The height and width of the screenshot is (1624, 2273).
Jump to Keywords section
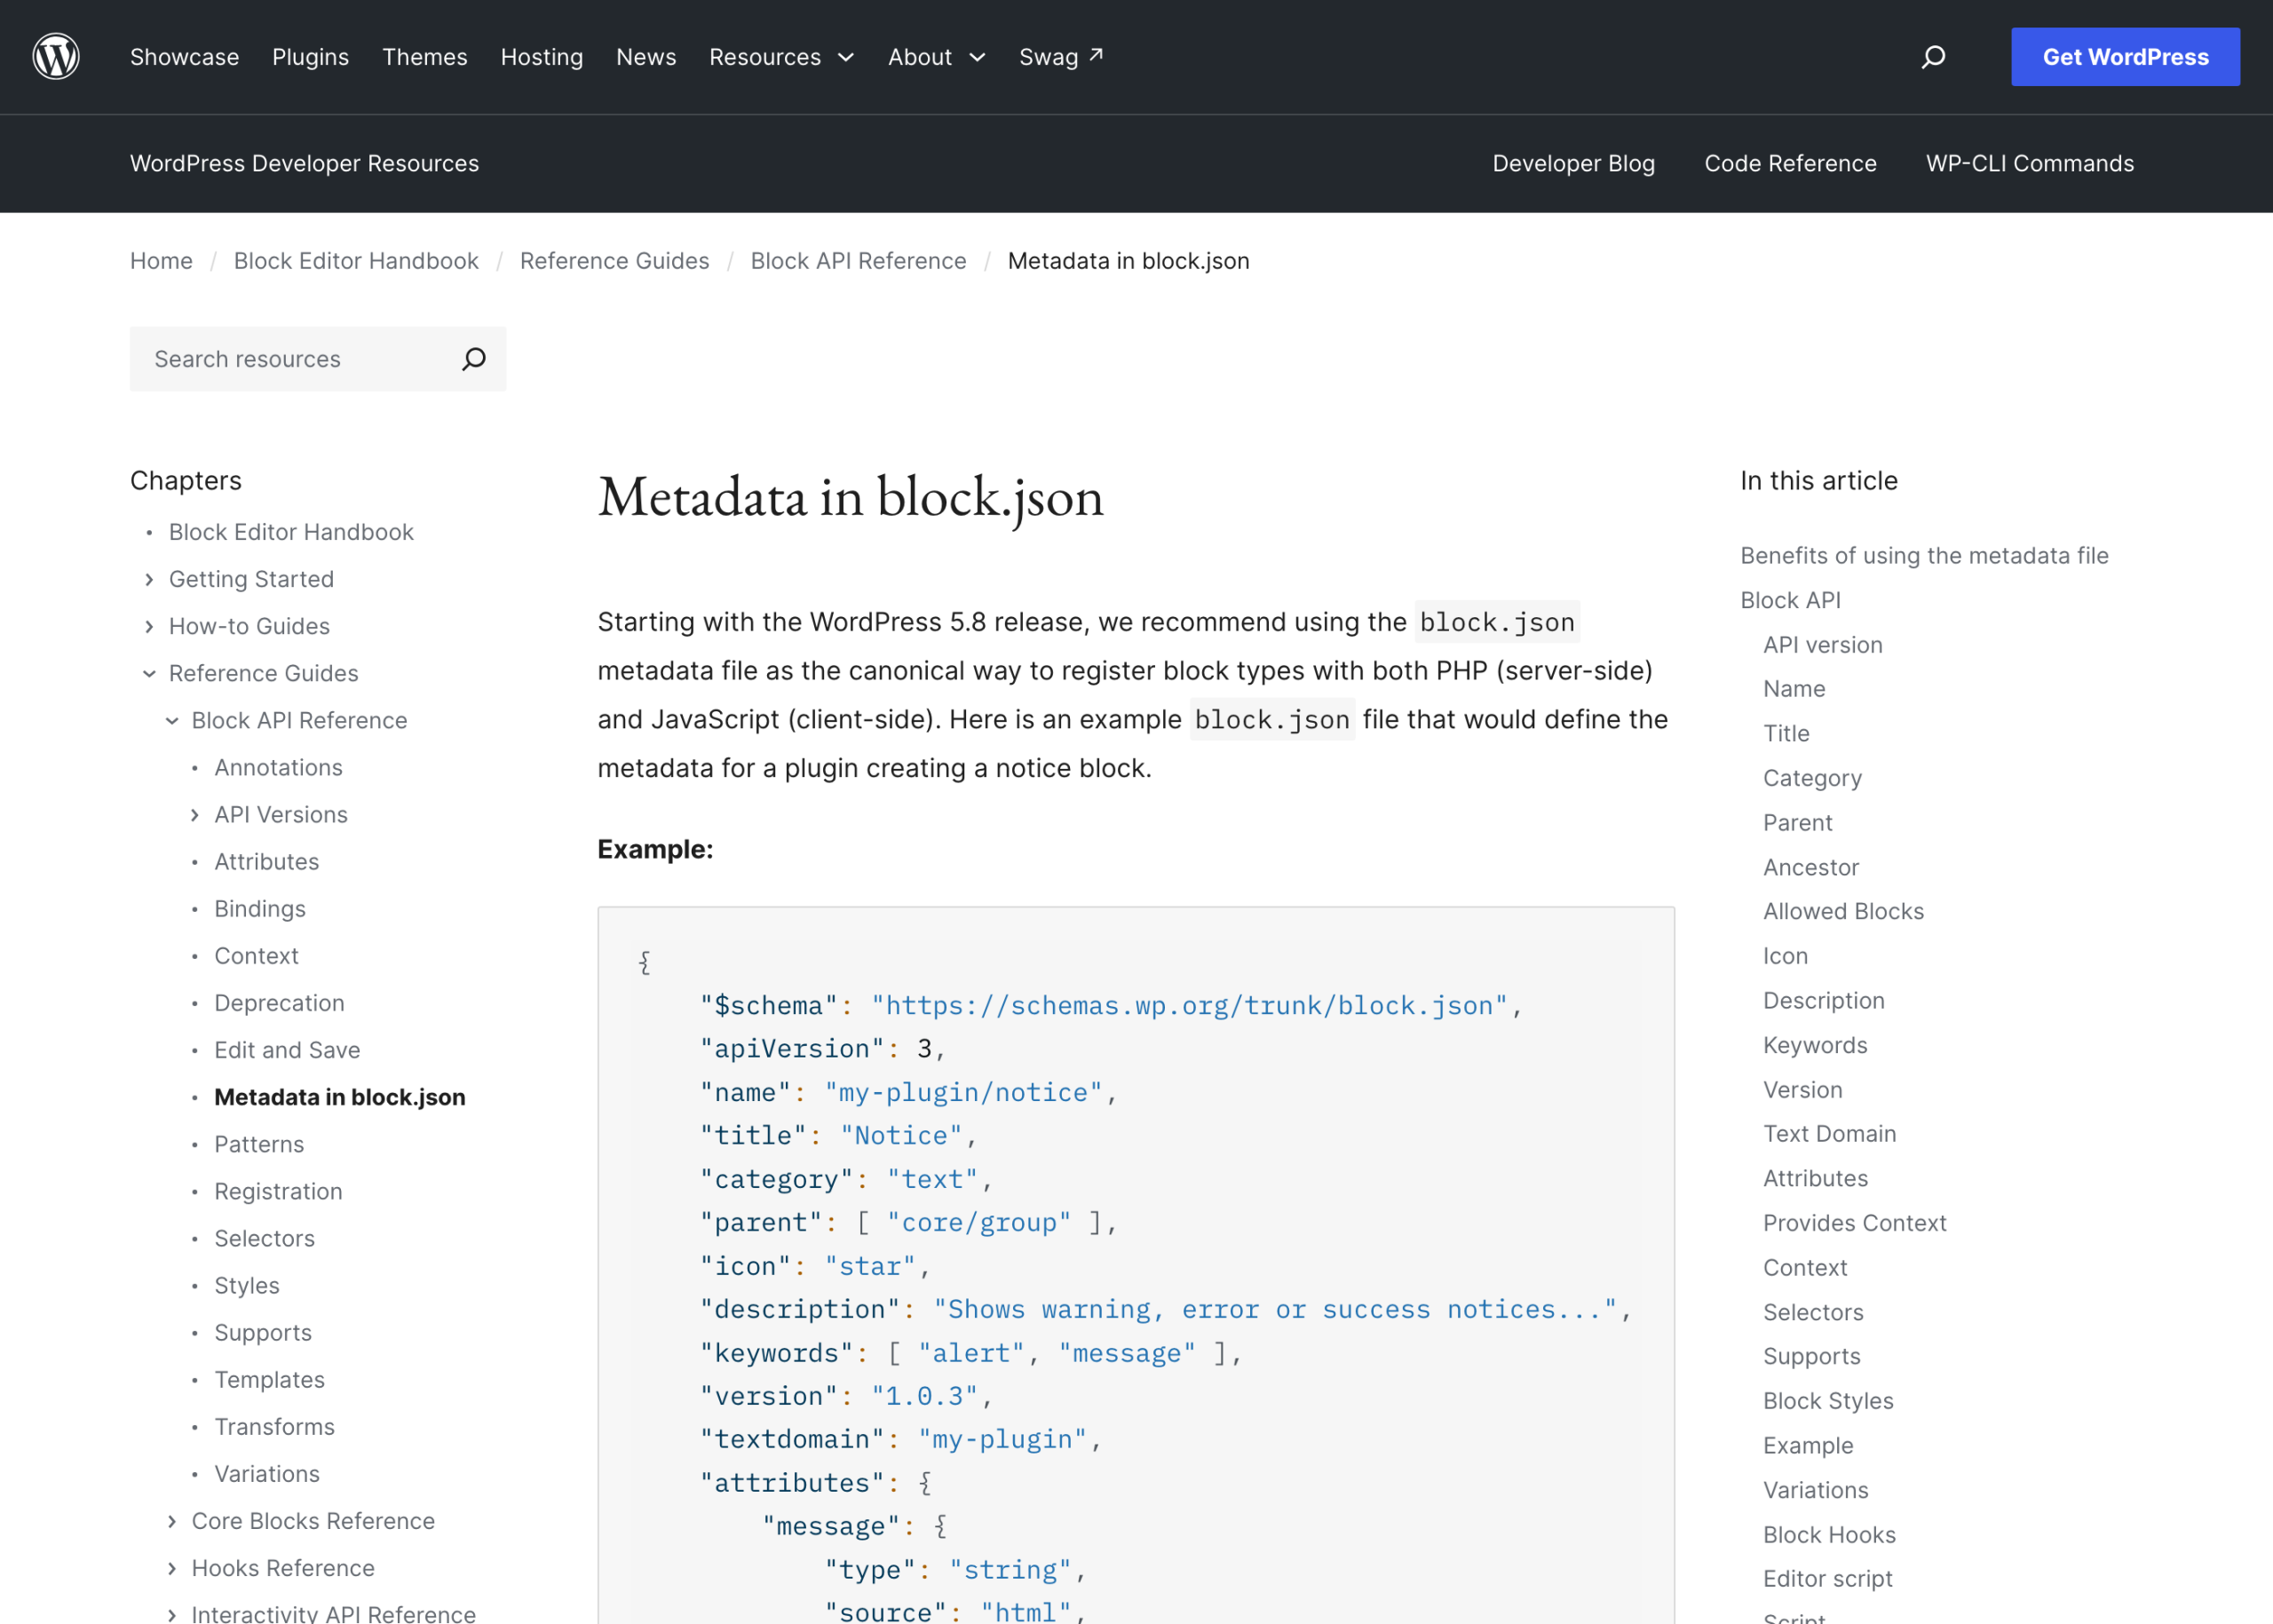point(1815,1045)
